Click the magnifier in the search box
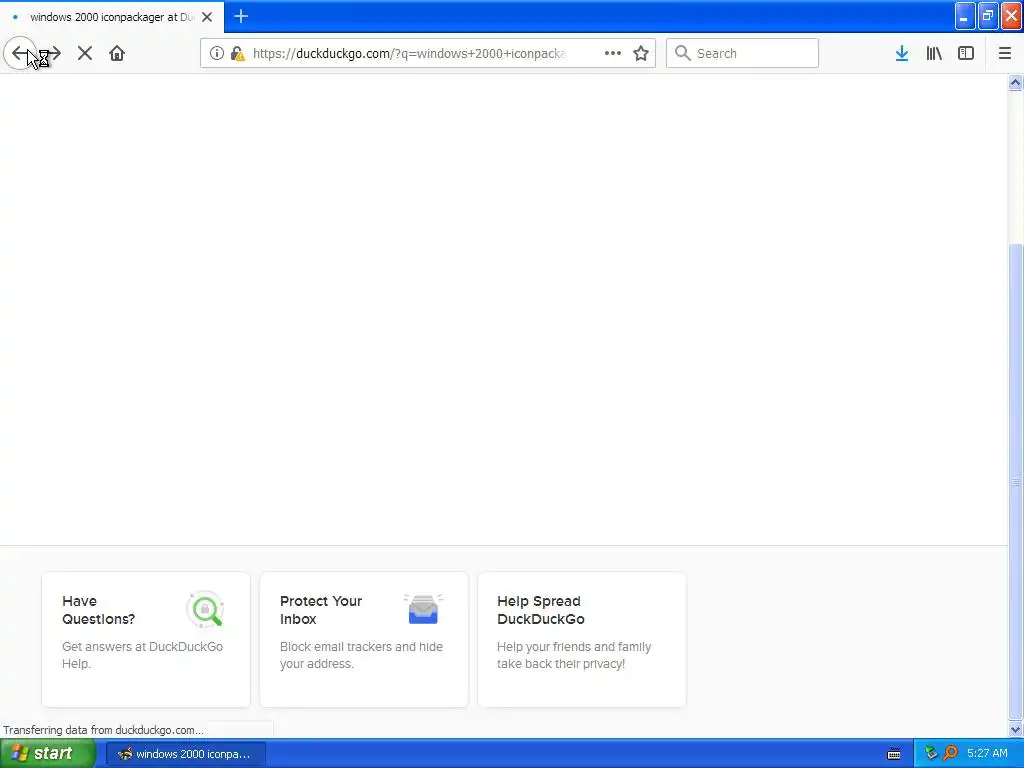Viewport: 1024px width, 768px height. click(x=682, y=53)
